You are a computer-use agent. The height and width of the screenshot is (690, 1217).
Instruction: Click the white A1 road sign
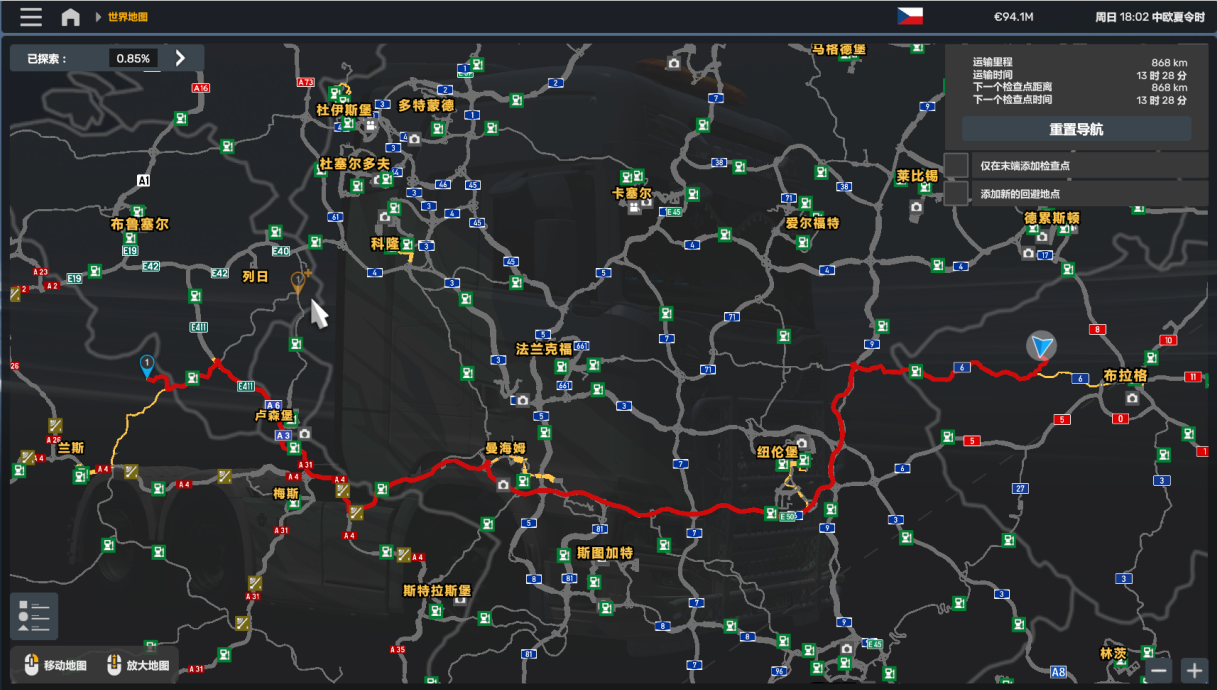[x=143, y=180]
